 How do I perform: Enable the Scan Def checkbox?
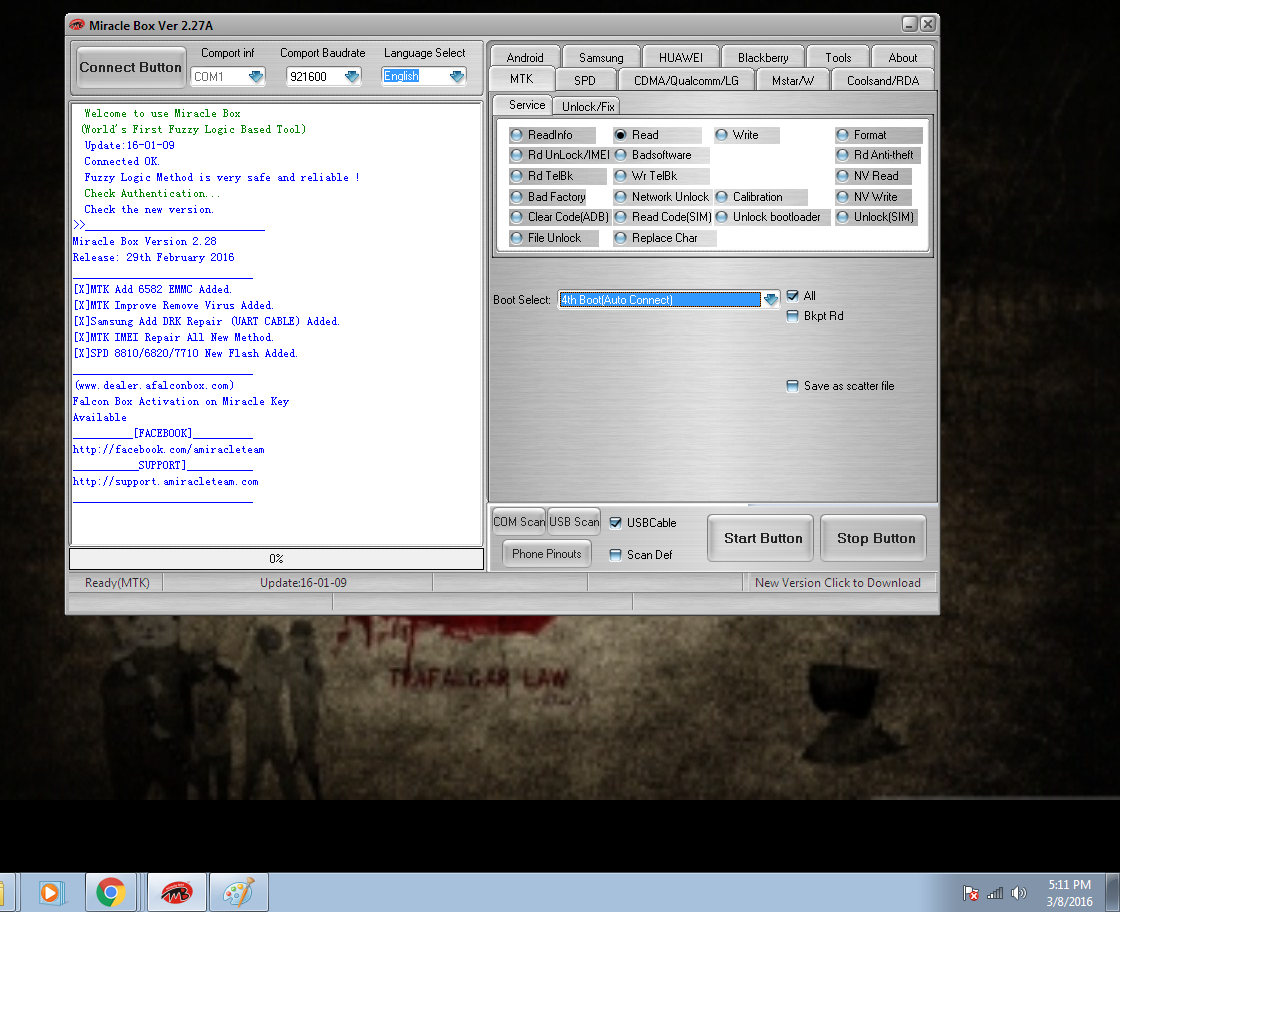pyautogui.click(x=616, y=555)
